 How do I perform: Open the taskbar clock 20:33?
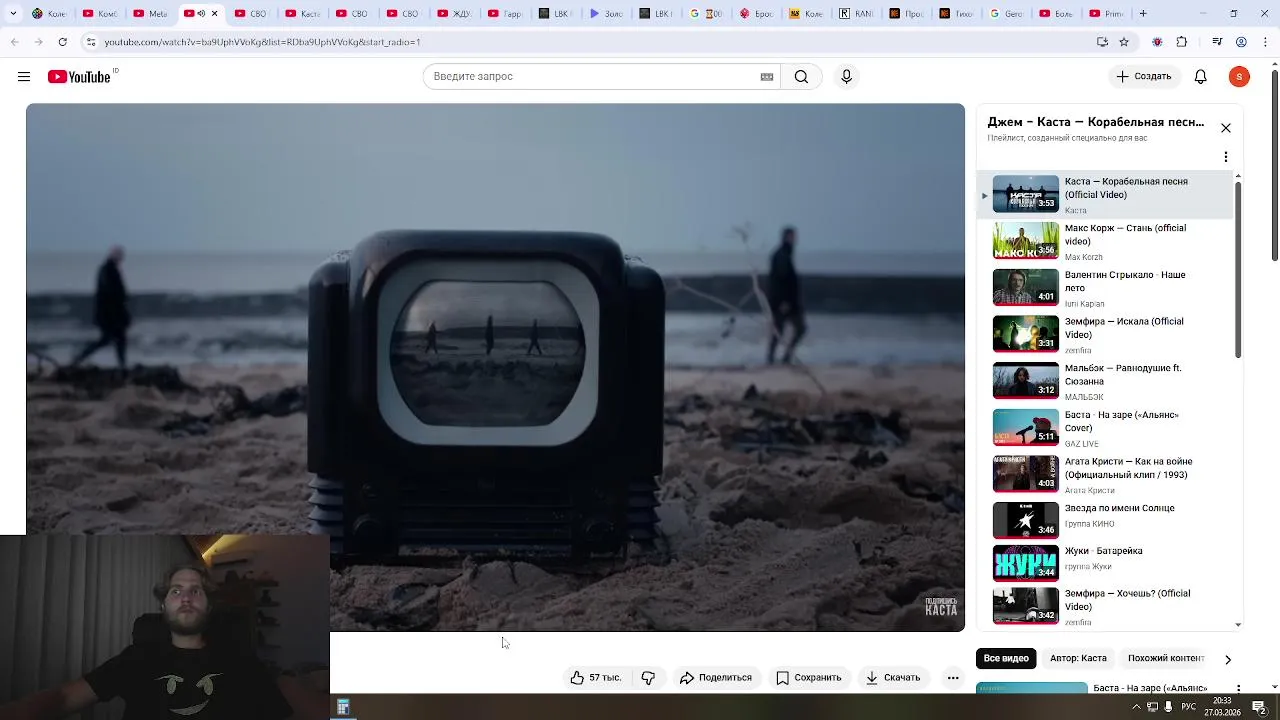point(1222,707)
